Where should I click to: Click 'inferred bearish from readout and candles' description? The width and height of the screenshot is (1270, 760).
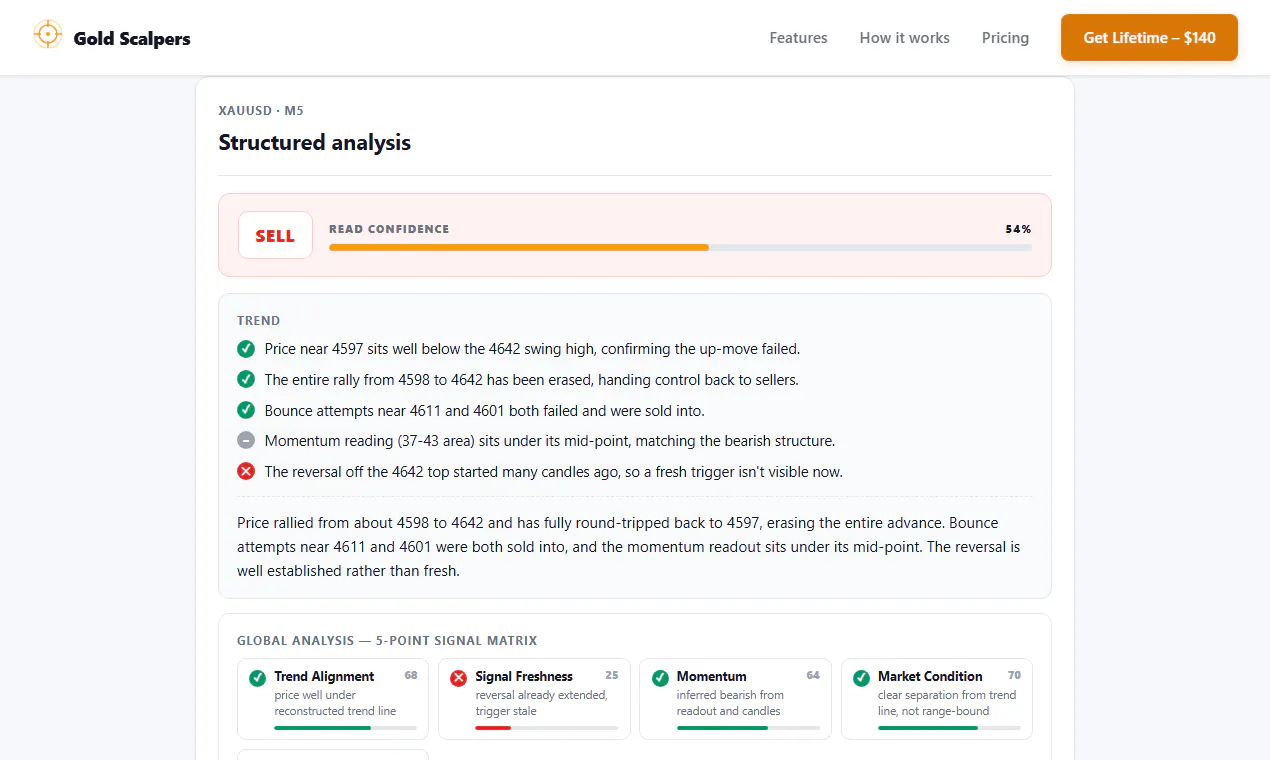730,703
